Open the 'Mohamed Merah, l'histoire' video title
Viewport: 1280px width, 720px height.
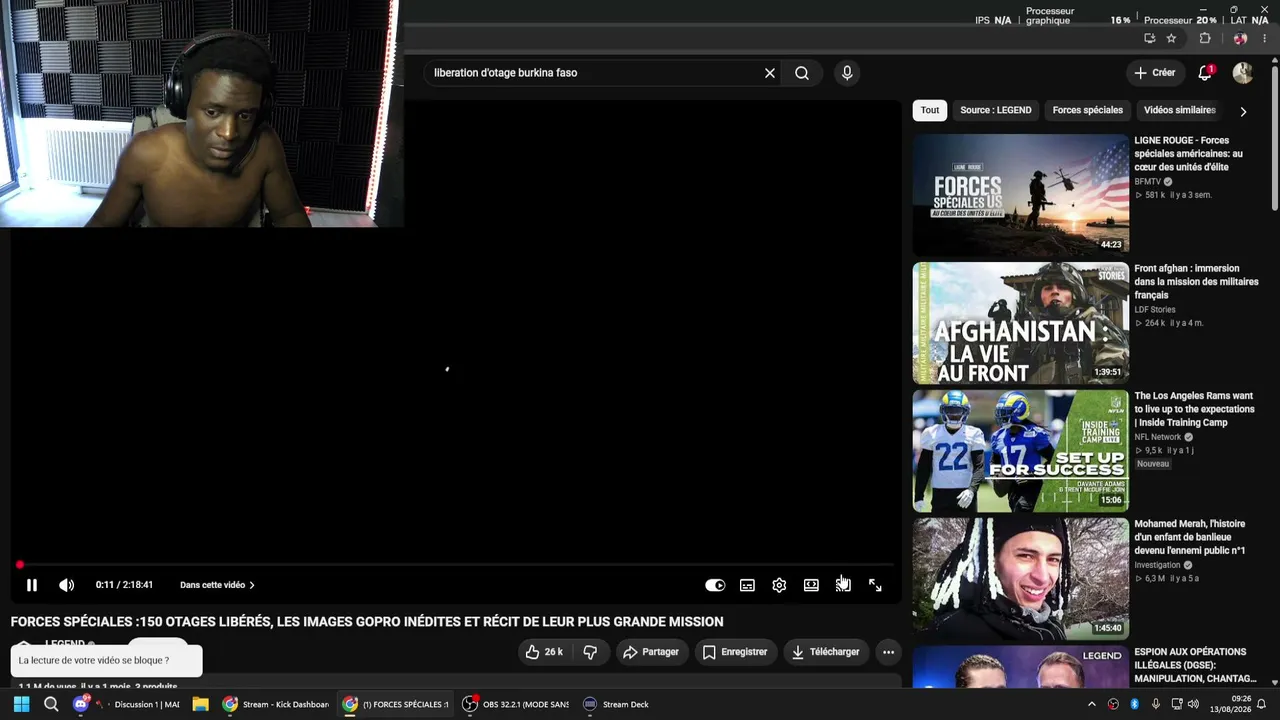1190,537
